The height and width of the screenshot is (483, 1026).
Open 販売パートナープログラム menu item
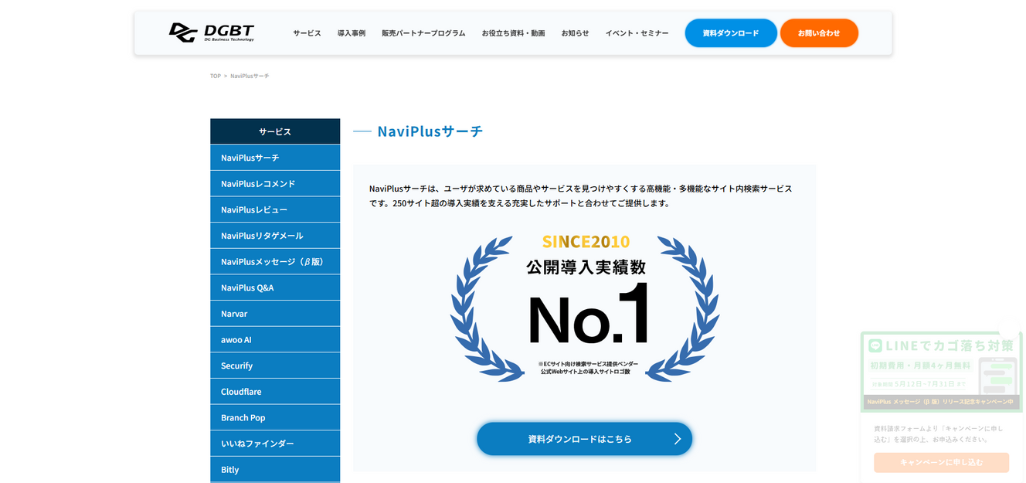tap(423, 33)
